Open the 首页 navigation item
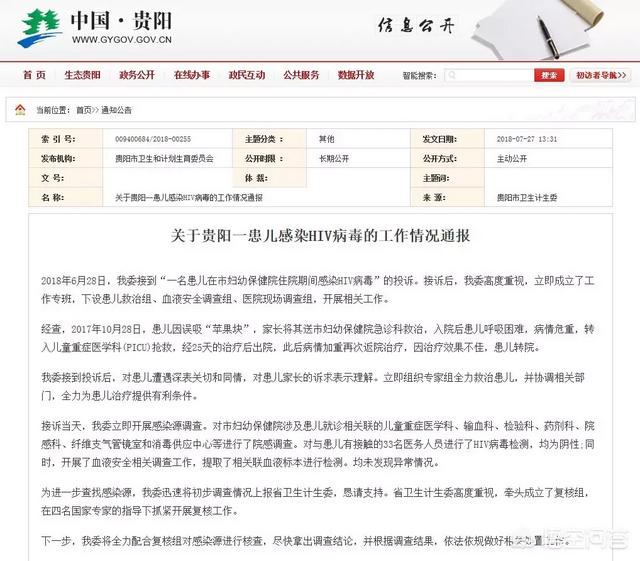 pyautogui.click(x=34, y=75)
